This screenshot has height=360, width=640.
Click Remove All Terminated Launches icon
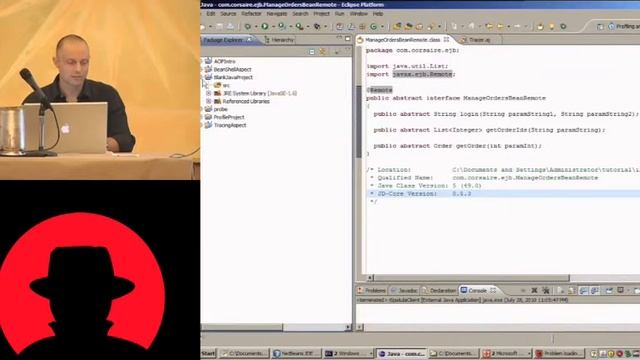click(x=546, y=290)
